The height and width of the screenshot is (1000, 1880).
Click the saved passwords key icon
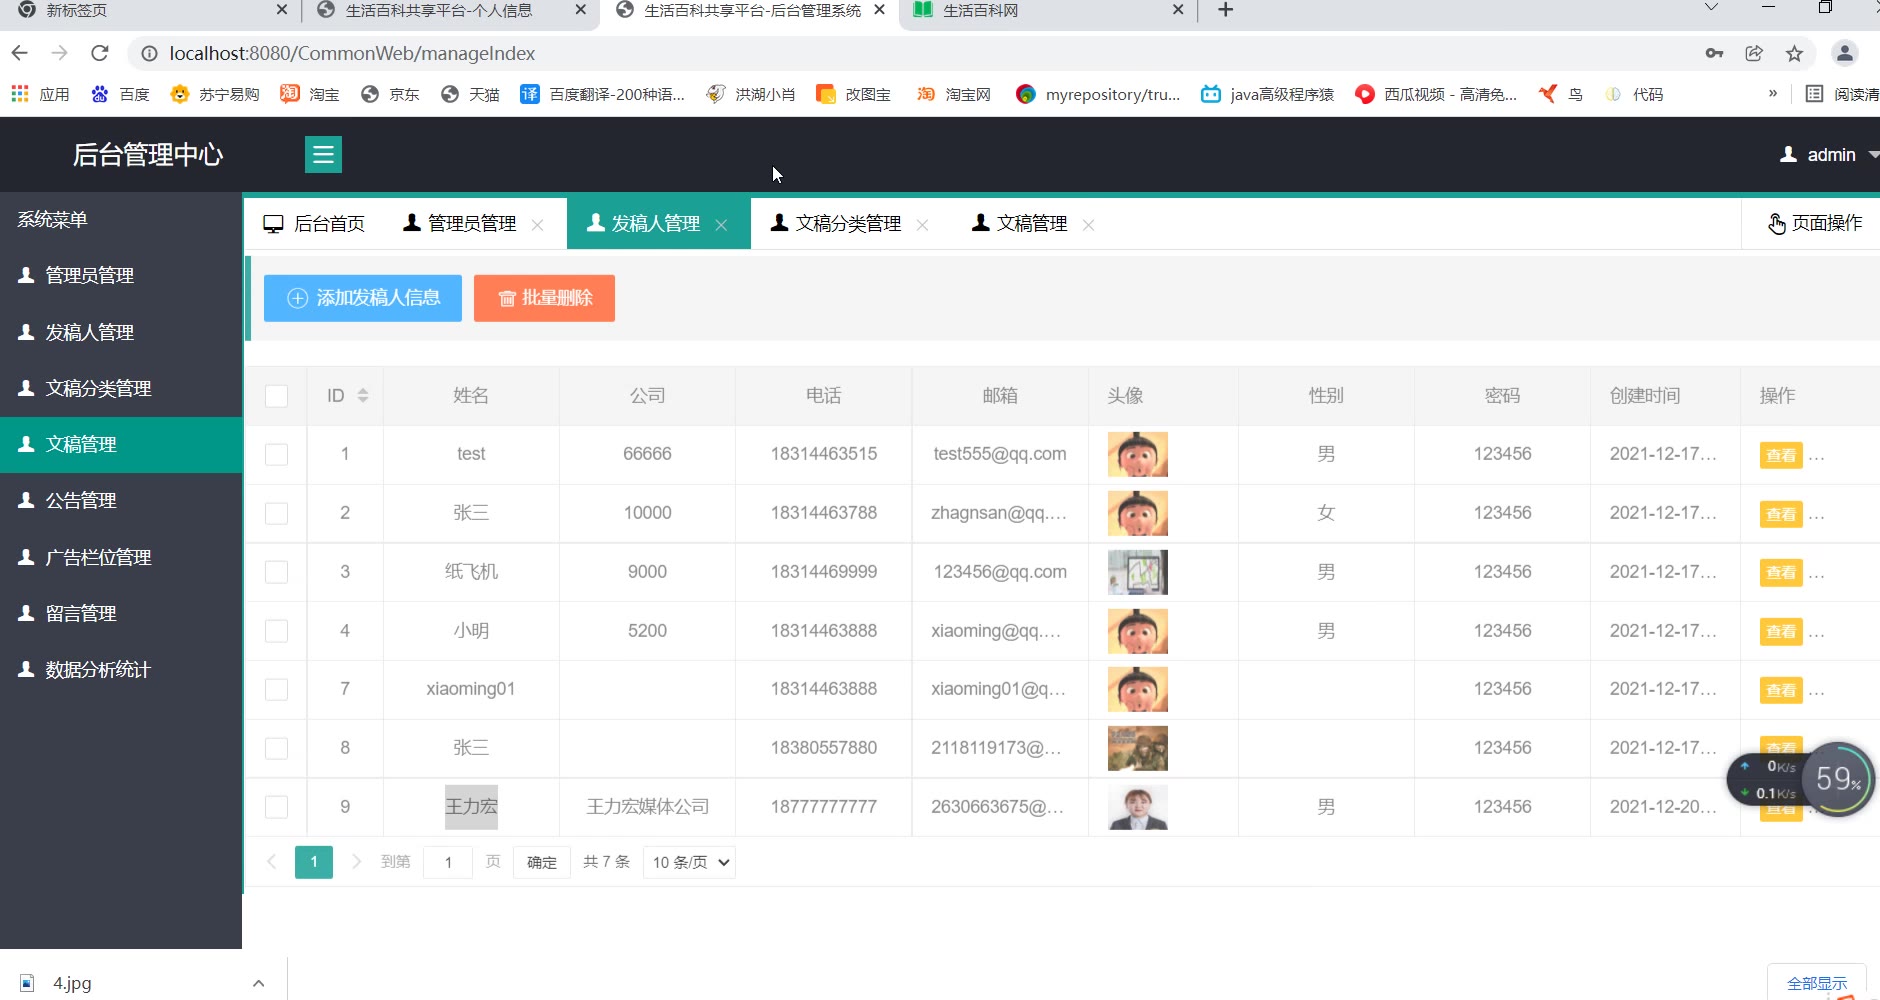(1714, 53)
